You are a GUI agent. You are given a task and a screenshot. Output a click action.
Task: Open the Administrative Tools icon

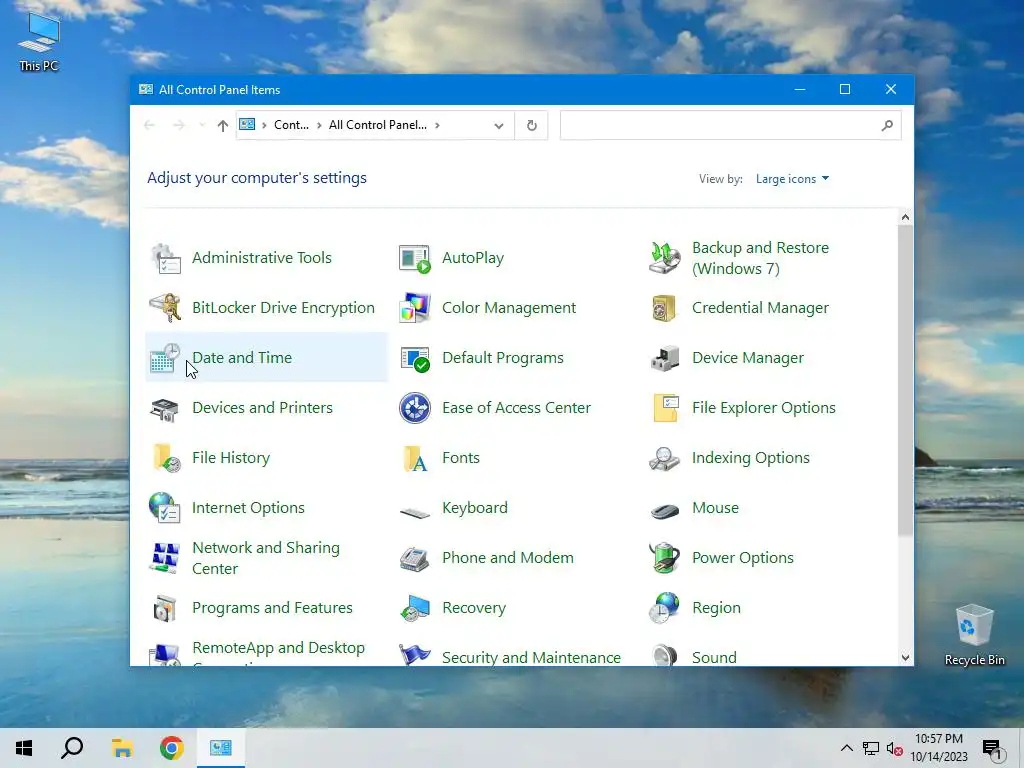coord(165,258)
